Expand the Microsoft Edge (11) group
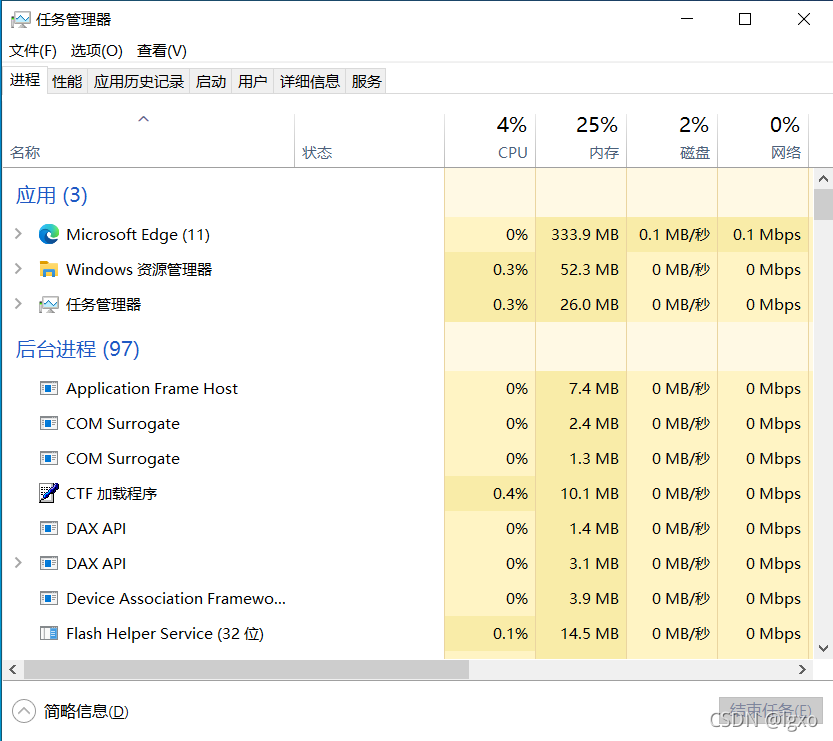The height and width of the screenshot is (741, 833). [x=18, y=234]
